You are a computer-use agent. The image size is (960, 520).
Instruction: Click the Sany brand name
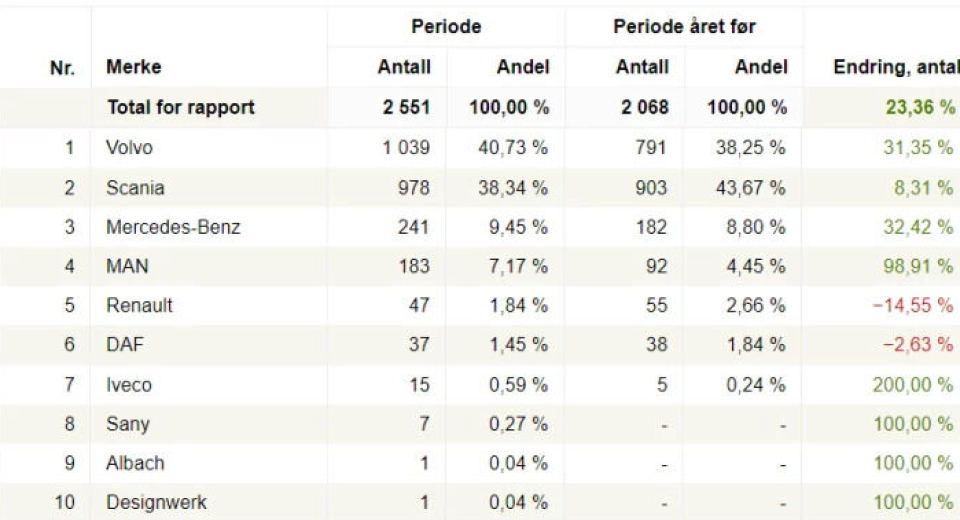point(128,424)
